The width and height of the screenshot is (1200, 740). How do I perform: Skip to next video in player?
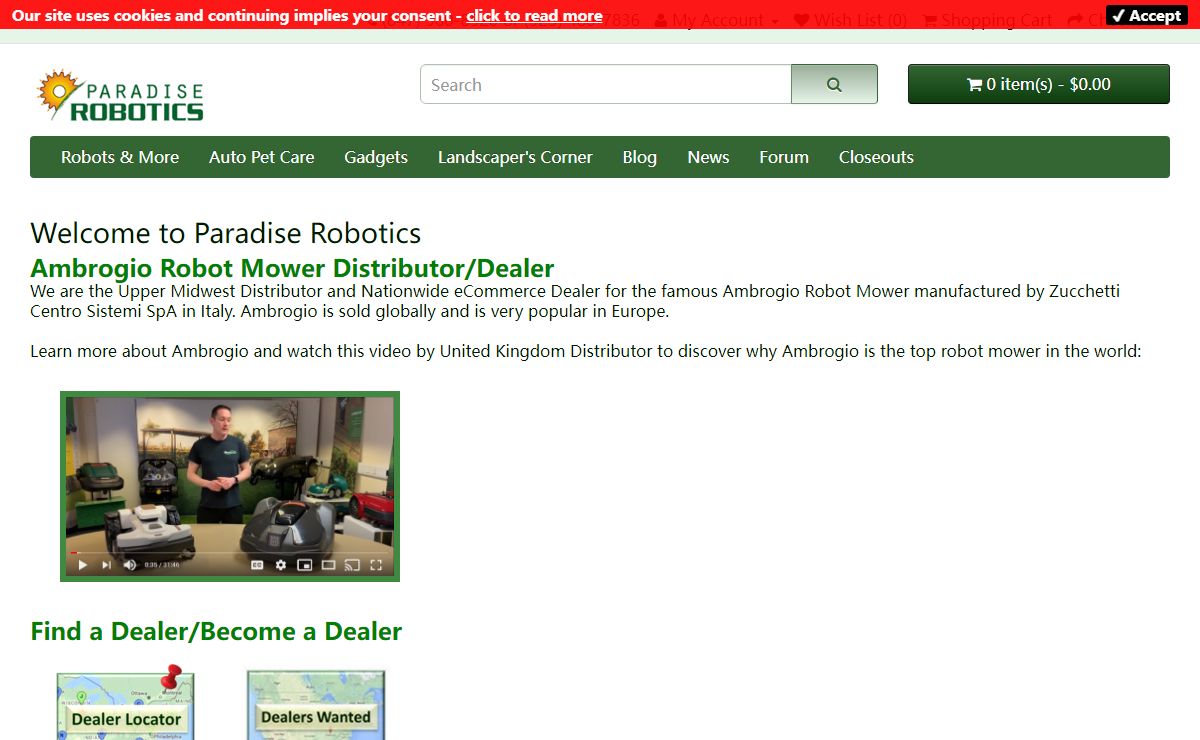click(x=106, y=565)
